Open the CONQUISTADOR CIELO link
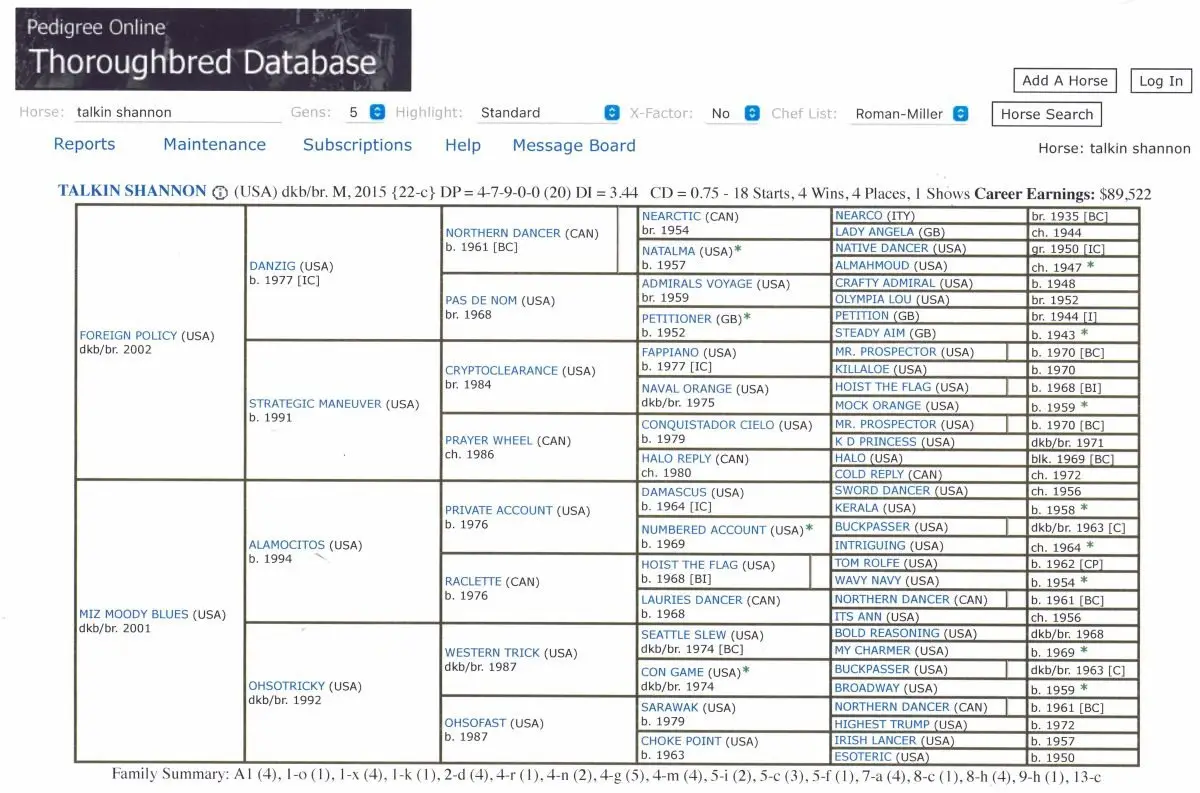 tap(709, 425)
